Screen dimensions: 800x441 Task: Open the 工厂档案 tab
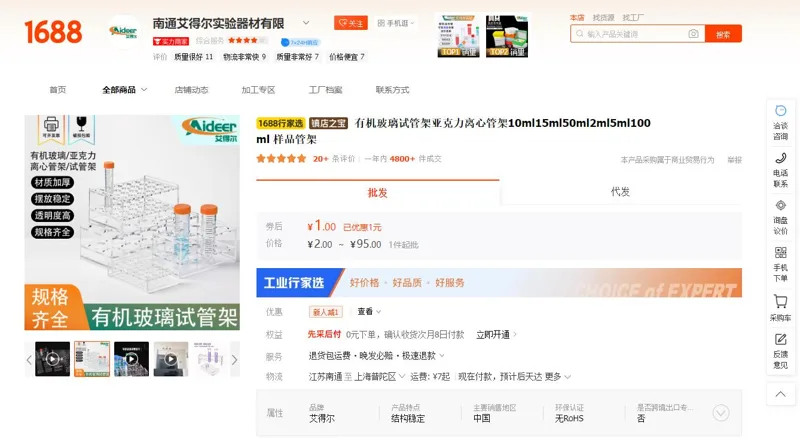point(325,90)
